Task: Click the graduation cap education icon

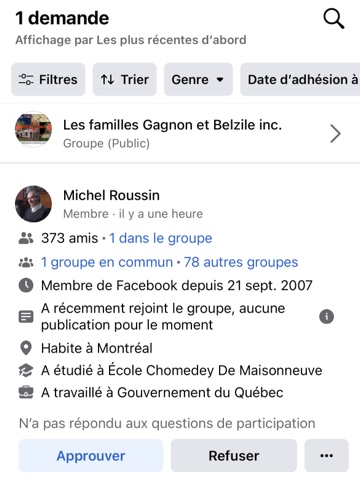Action: (26, 370)
